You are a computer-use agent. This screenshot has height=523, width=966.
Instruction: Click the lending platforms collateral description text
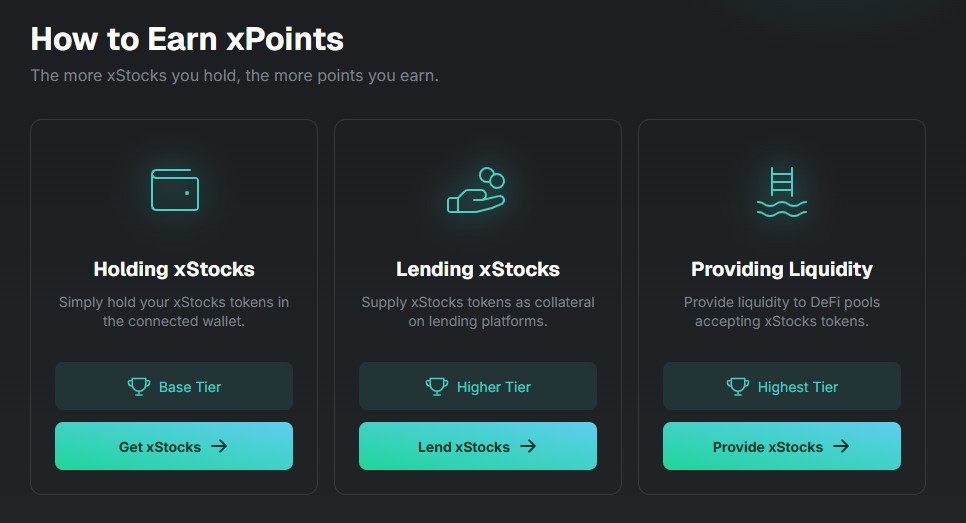click(478, 312)
